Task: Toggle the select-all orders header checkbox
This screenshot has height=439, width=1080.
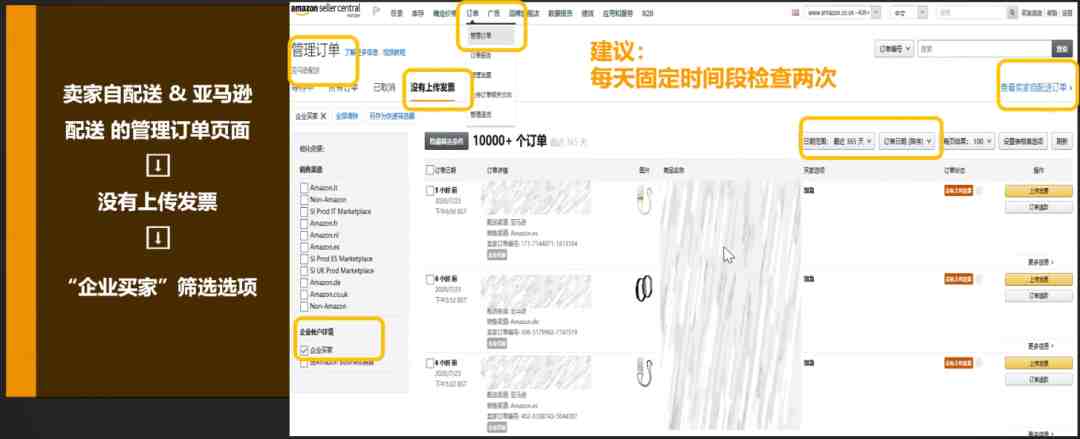Action: tap(430, 170)
